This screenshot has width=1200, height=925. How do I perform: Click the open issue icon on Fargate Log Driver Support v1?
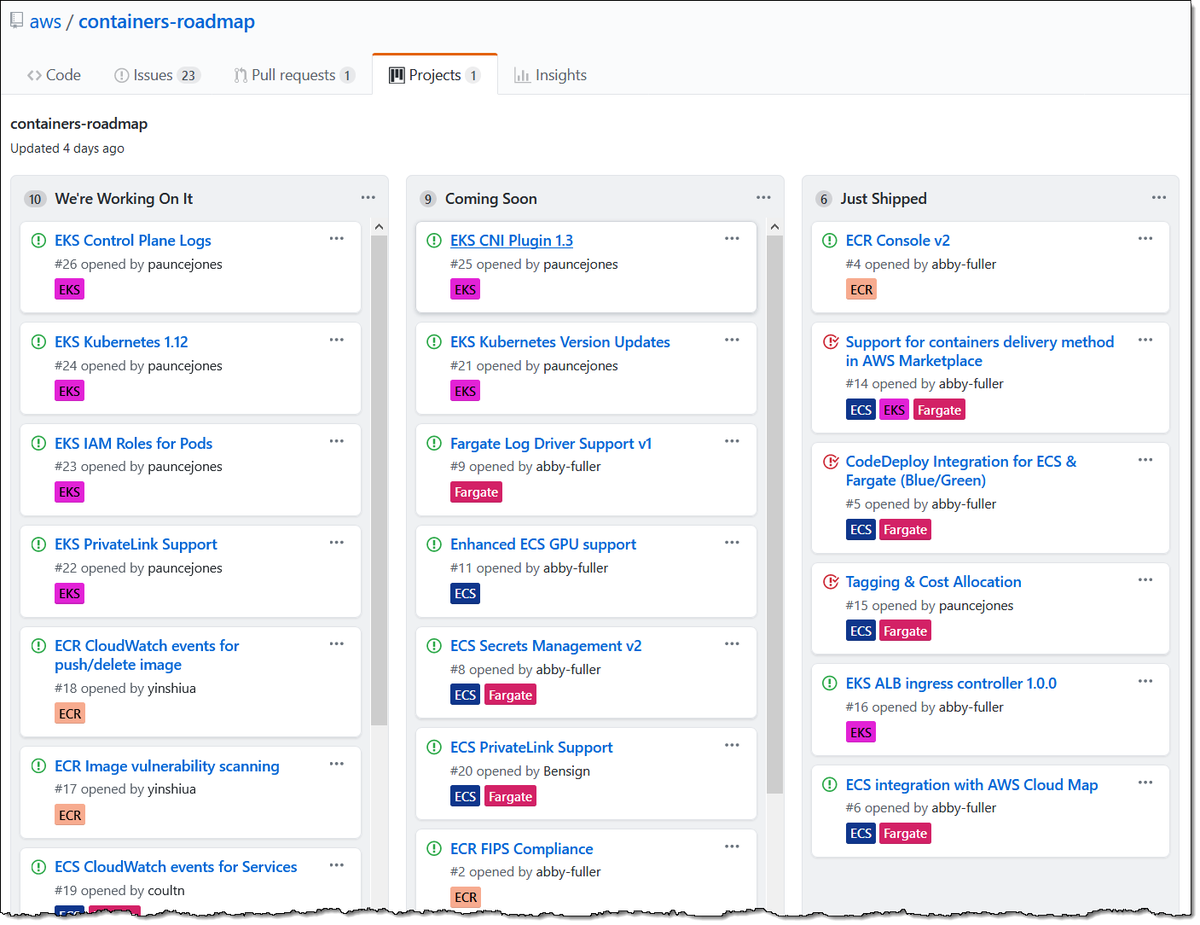tap(434, 443)
